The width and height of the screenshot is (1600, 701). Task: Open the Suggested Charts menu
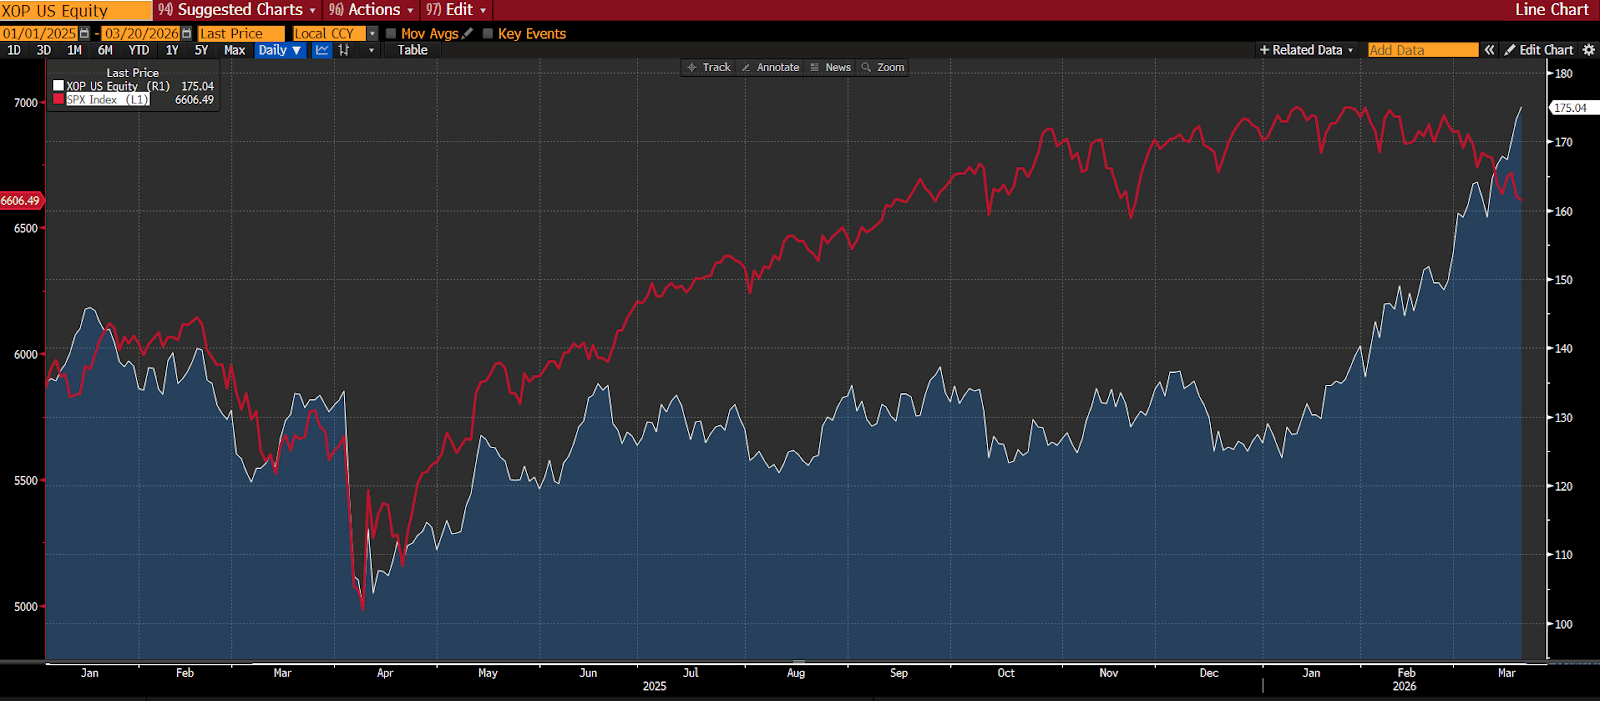pyautogui.click(x=238, y=10)
